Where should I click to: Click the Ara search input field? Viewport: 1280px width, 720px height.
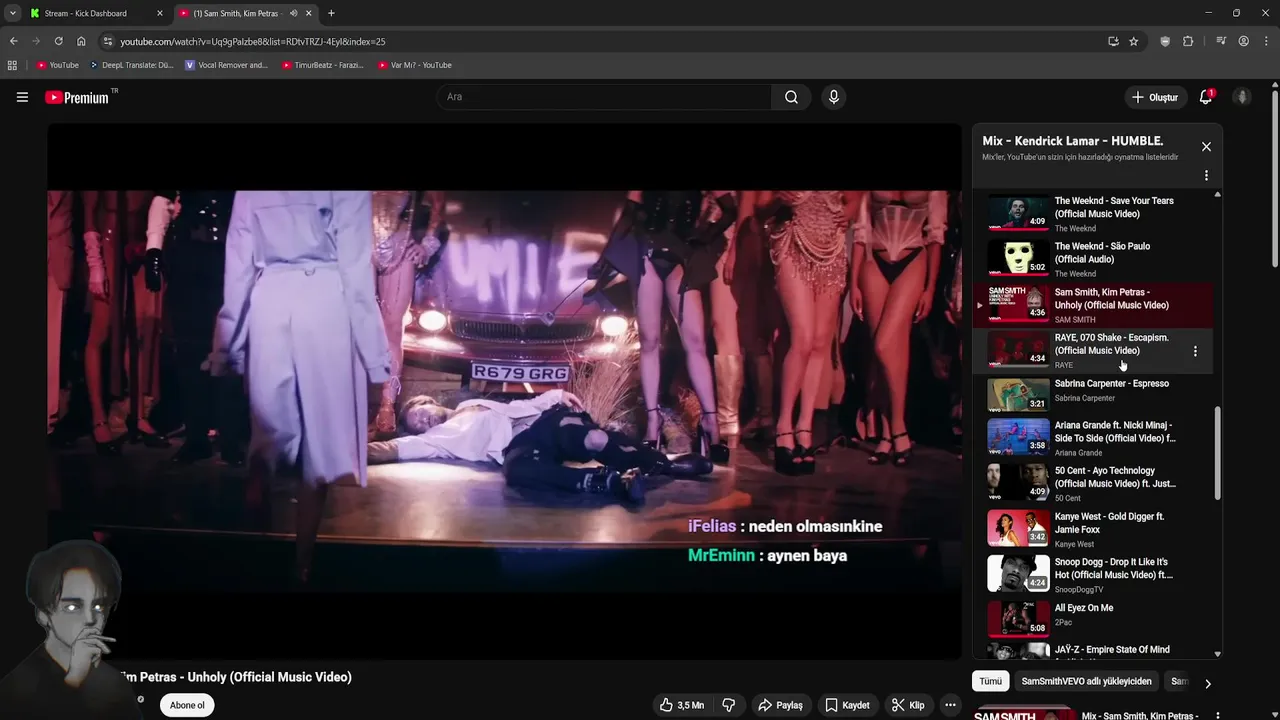click(603, 97)
